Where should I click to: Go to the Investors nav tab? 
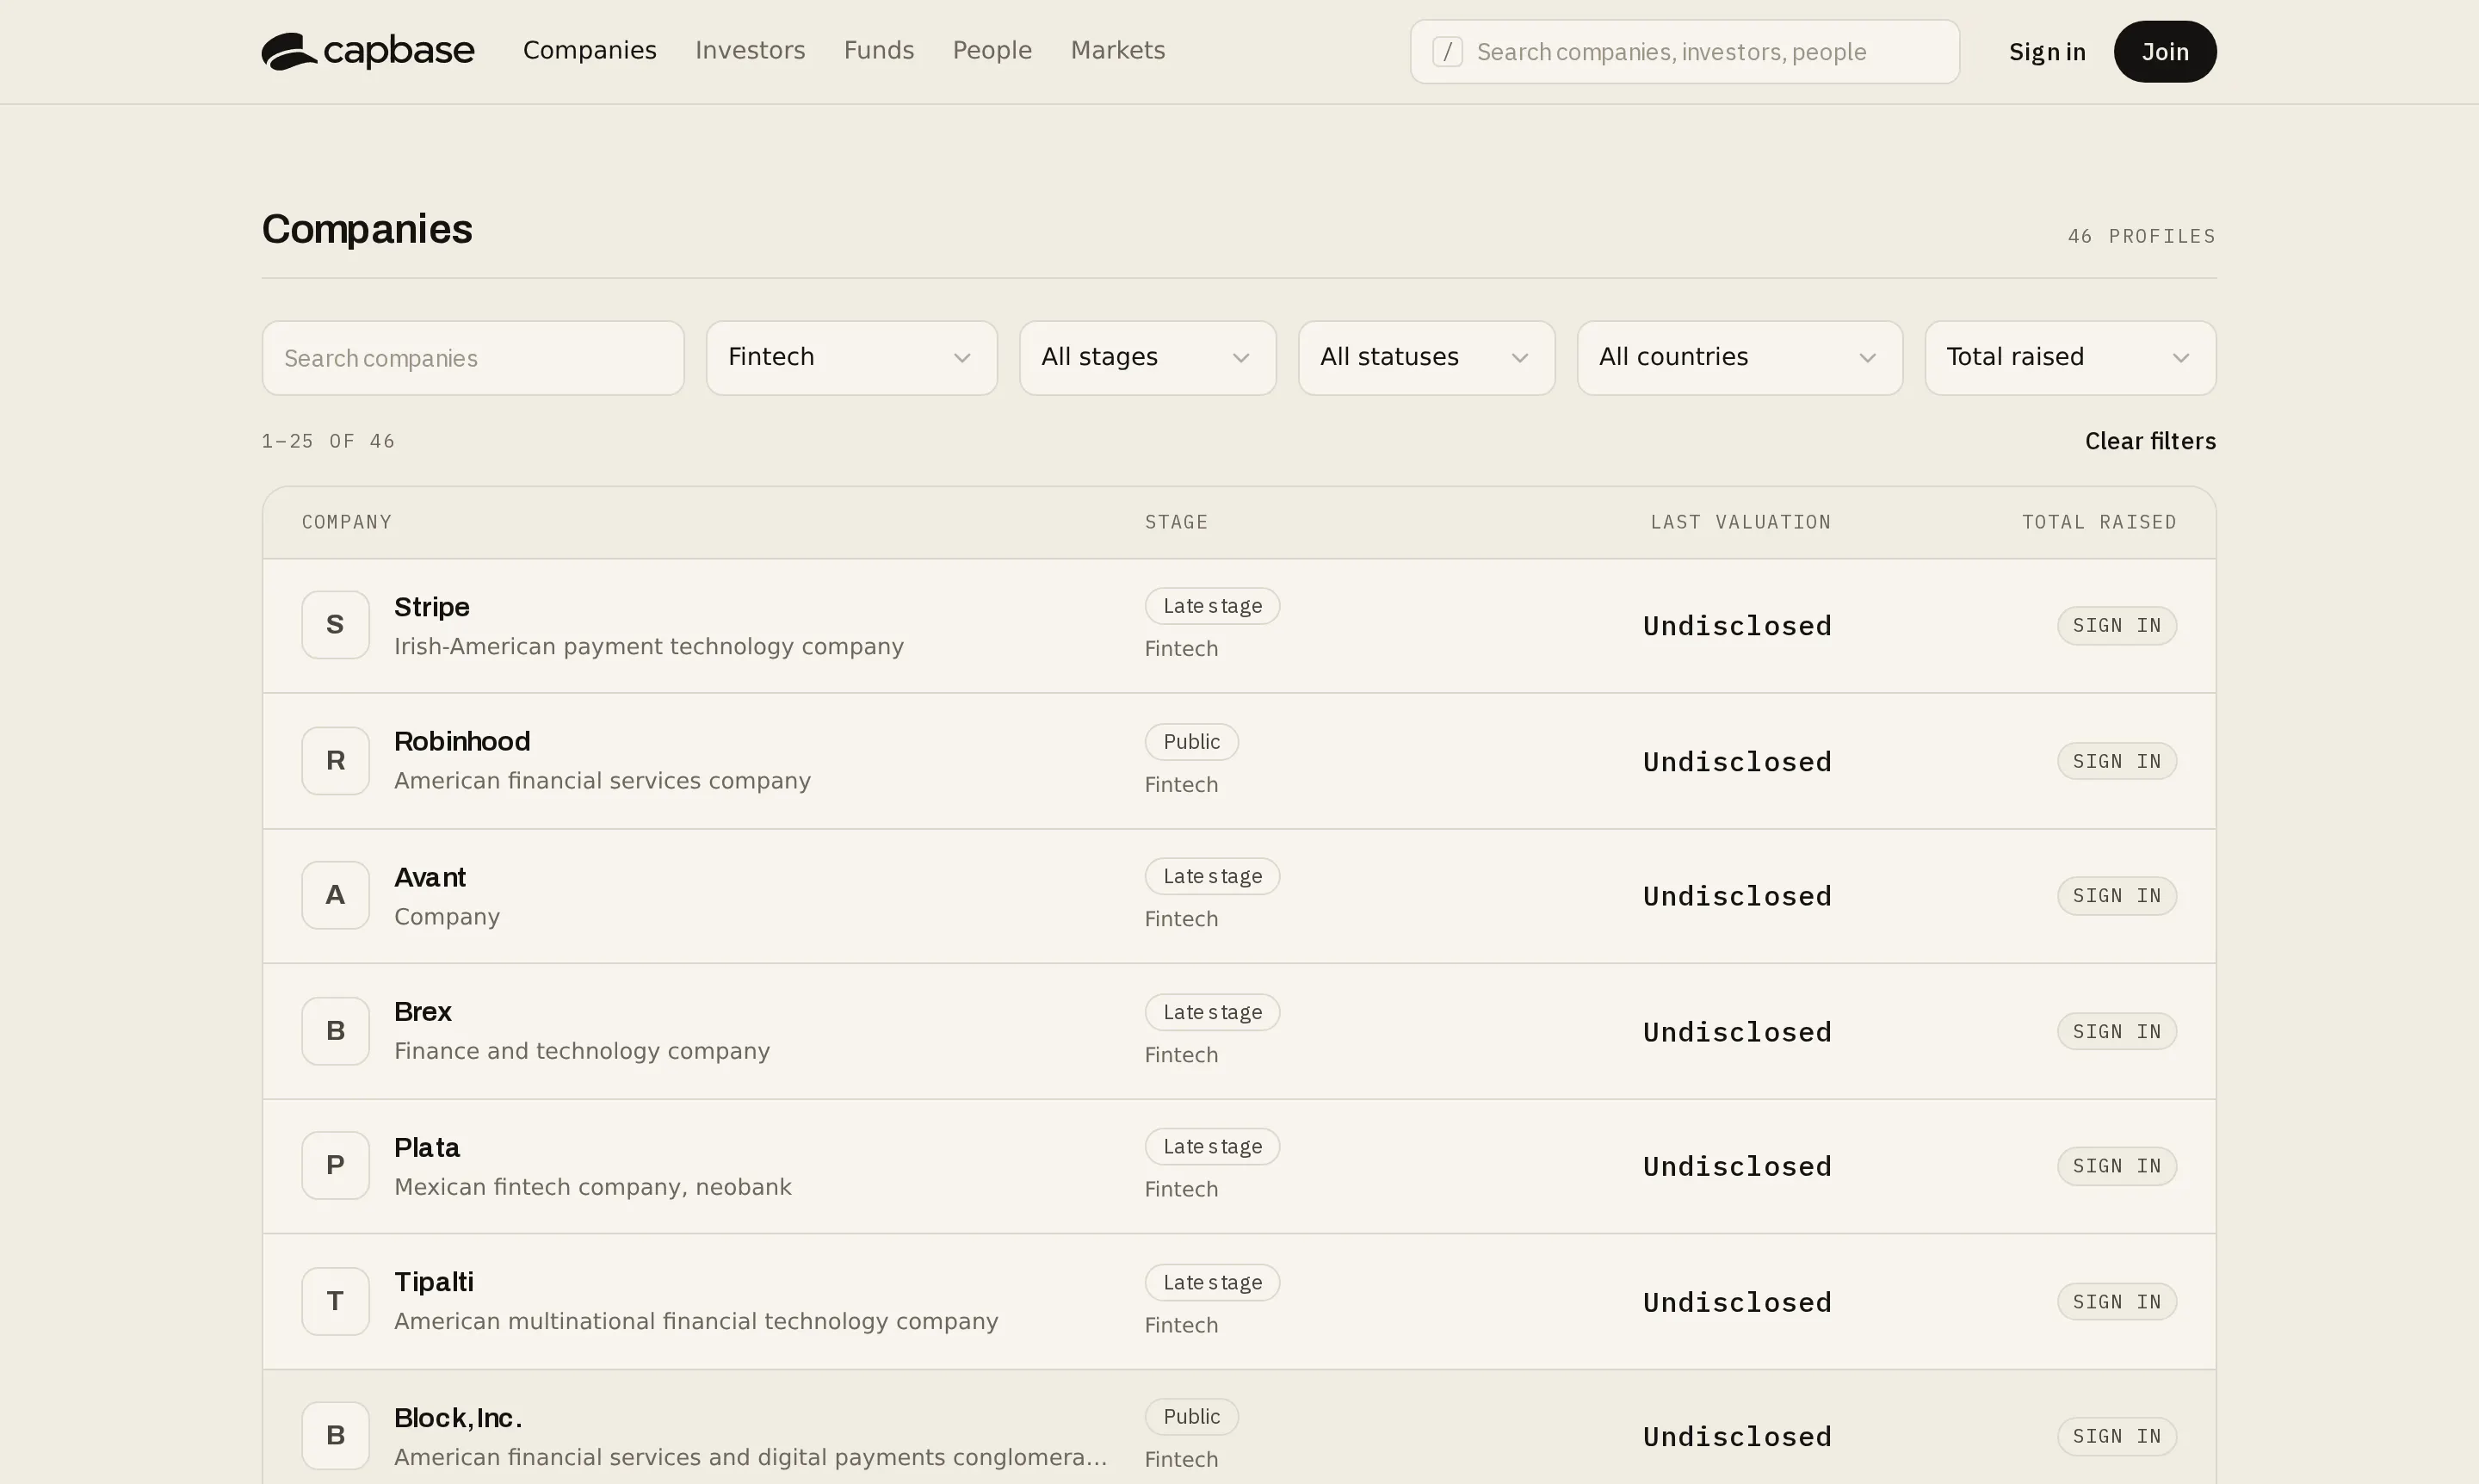[x=750, y=50]
